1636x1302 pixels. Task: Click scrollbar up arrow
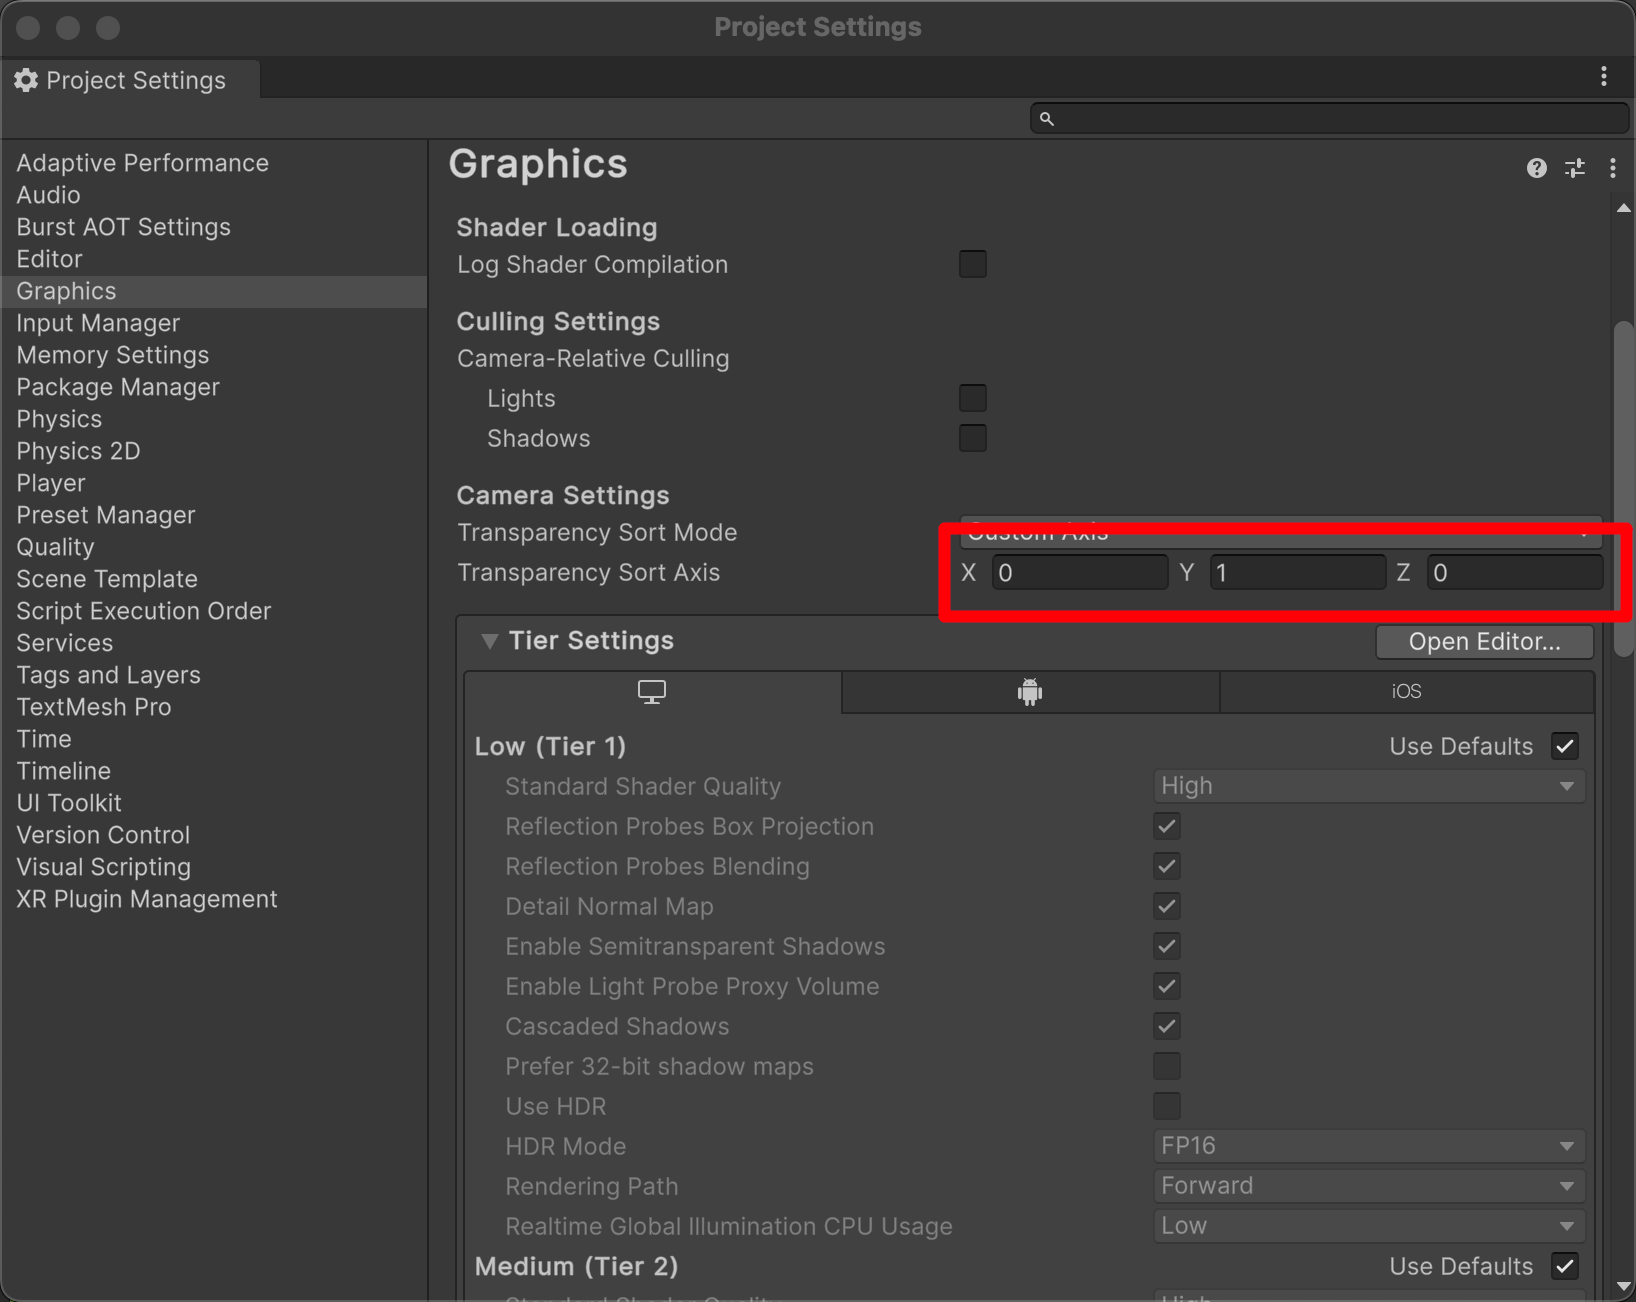click(1624, 208)
